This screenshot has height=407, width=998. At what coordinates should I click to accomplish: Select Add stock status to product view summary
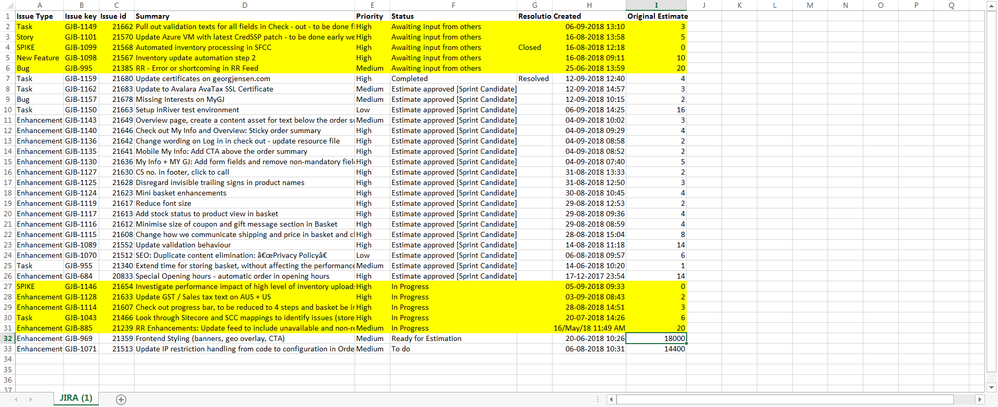(244, 213)
